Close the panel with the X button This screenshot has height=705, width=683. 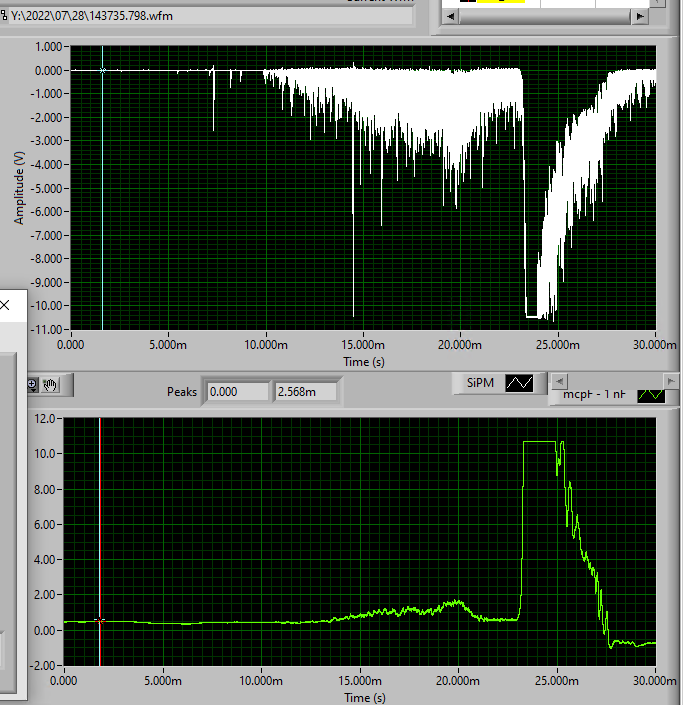point(5,305)
